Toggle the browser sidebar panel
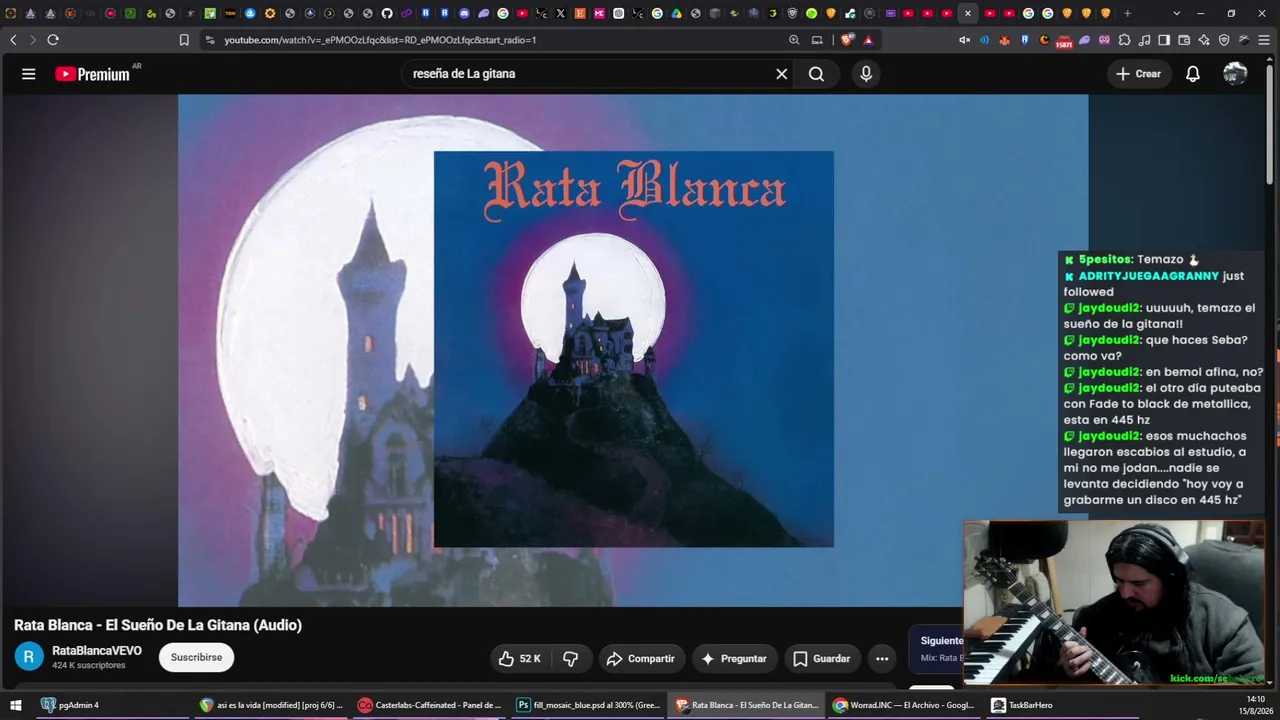 pos(1164,40)
